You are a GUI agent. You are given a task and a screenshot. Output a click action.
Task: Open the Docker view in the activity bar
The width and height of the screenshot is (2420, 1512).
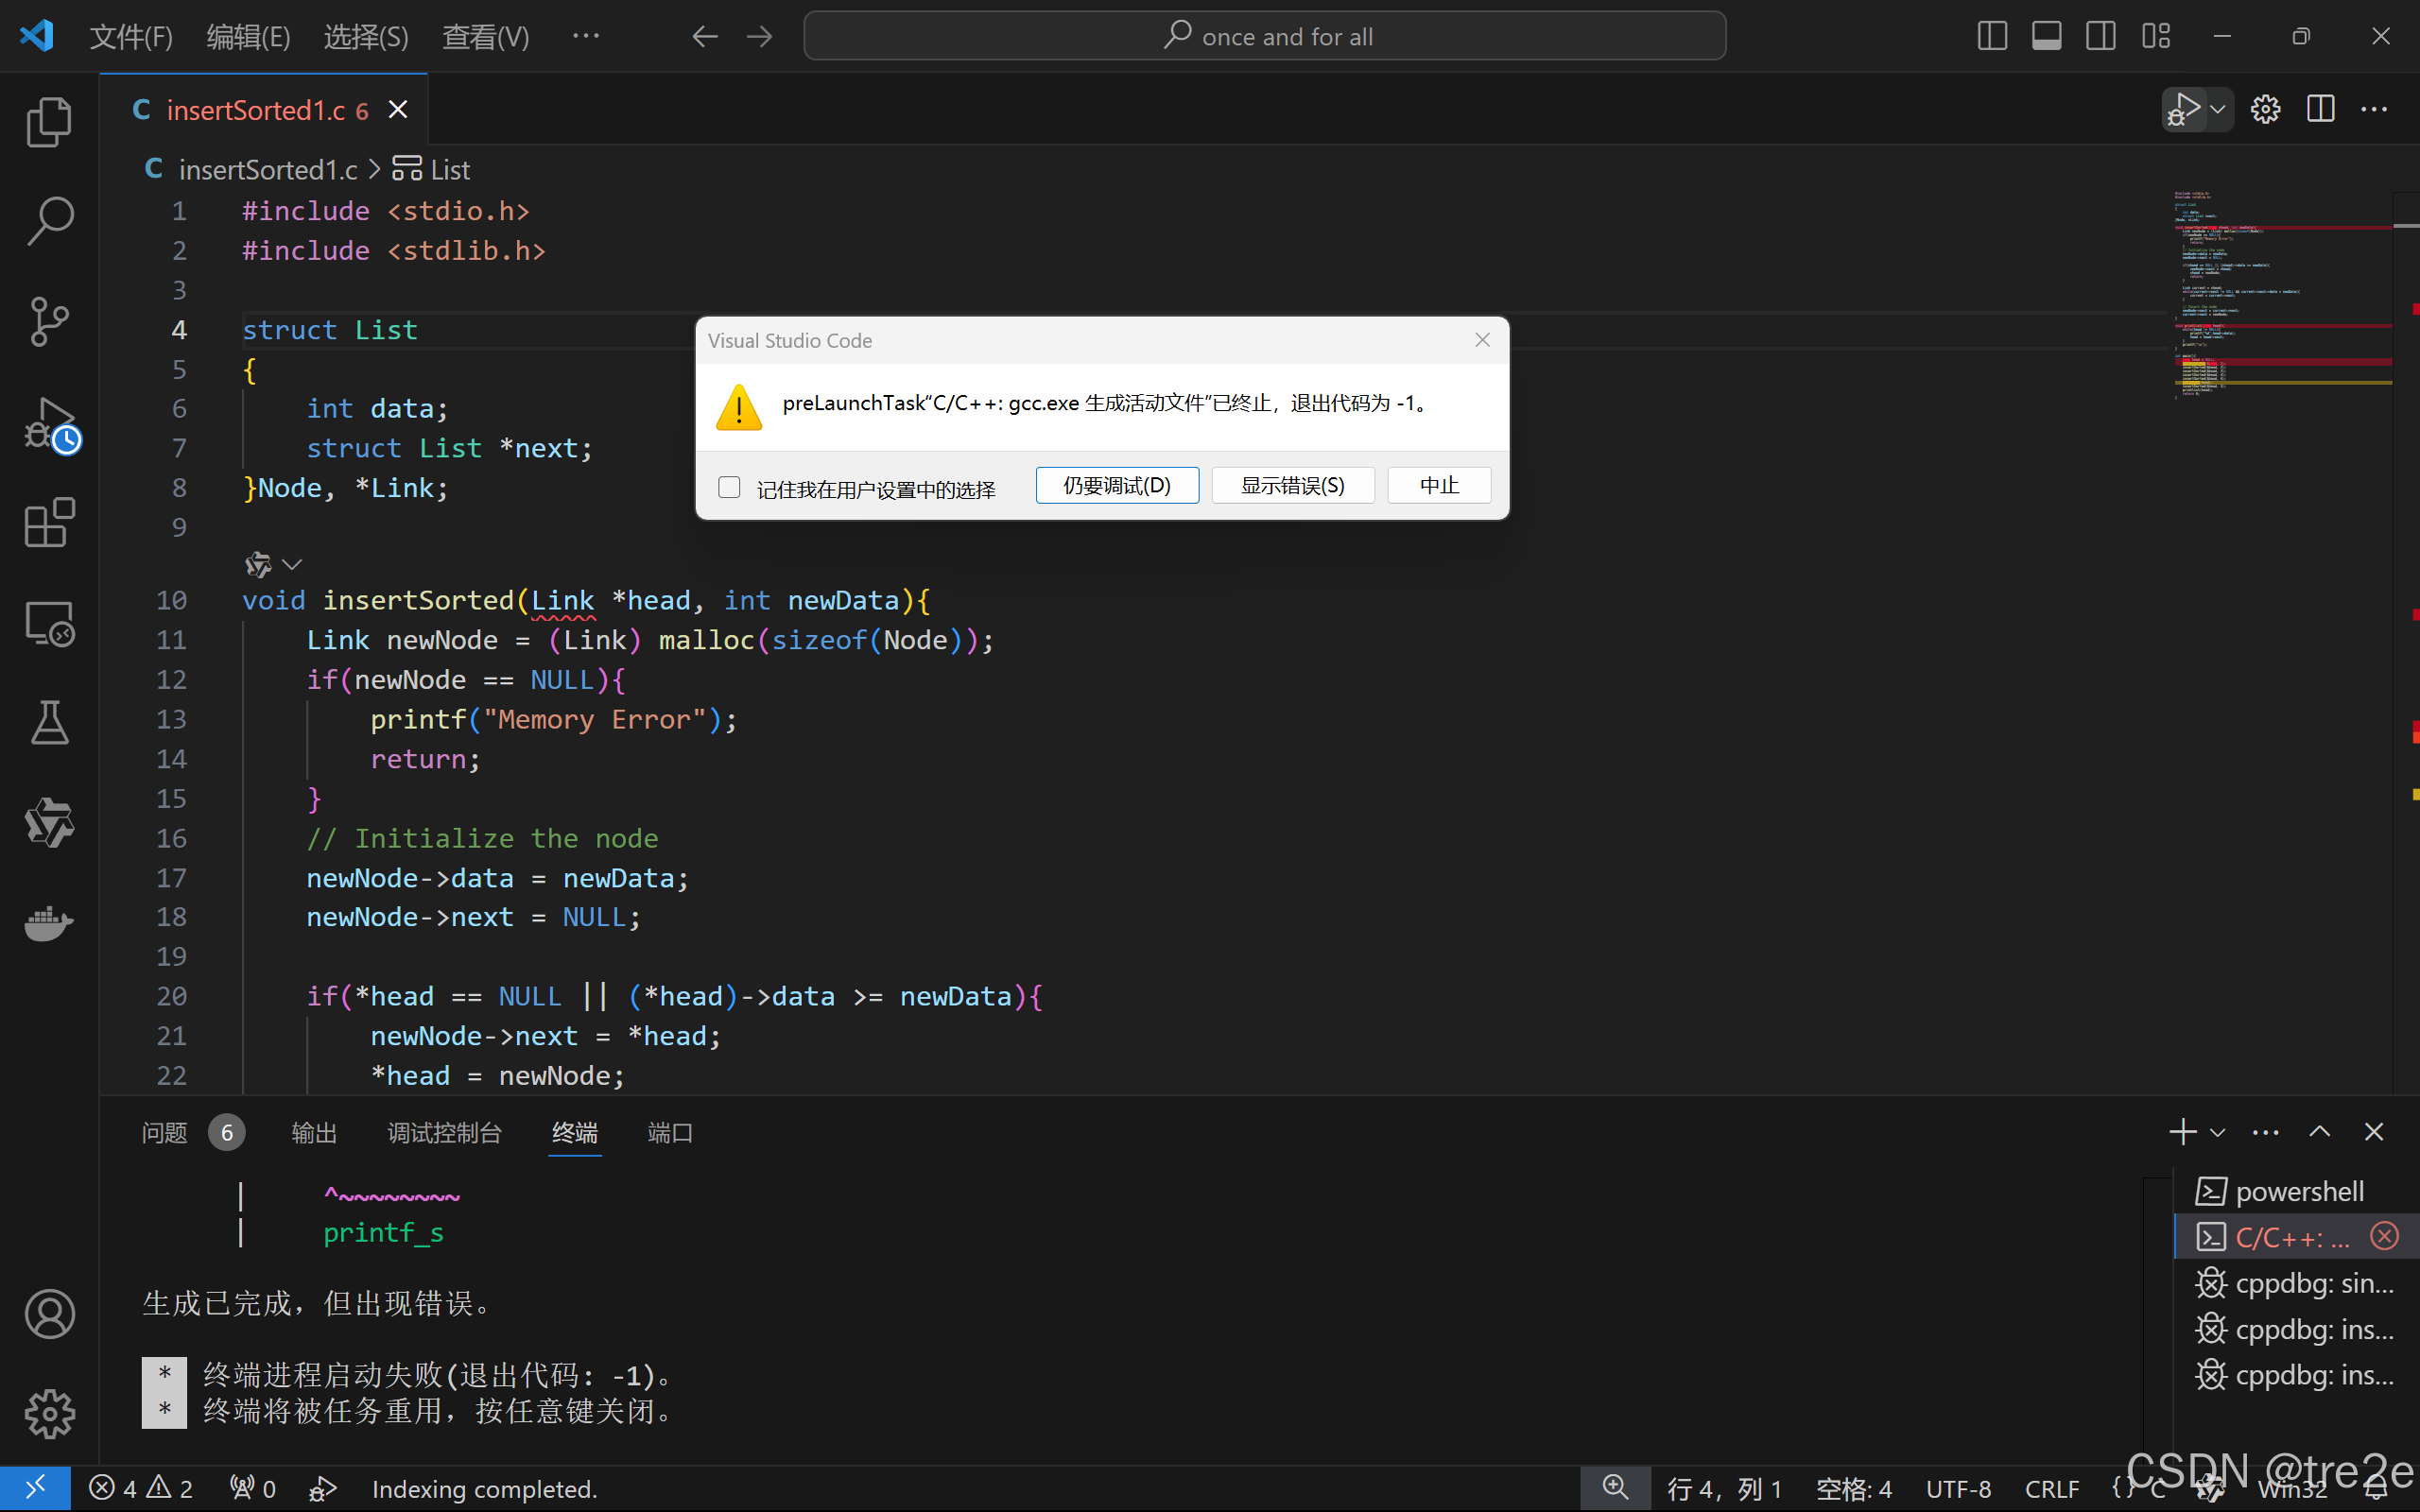(x=49, y=924)
